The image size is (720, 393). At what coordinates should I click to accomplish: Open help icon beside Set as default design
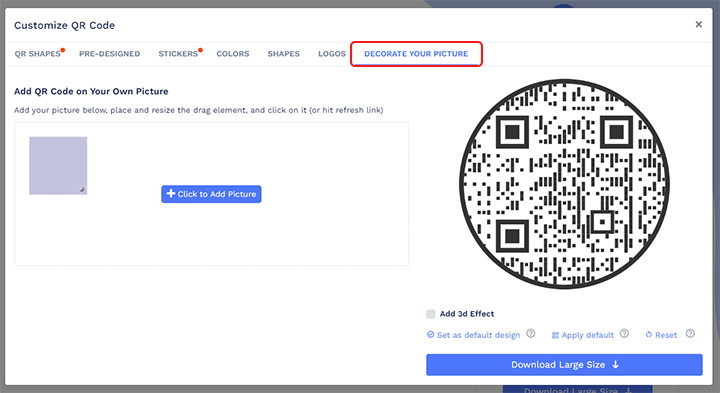[x=530, y=334]
